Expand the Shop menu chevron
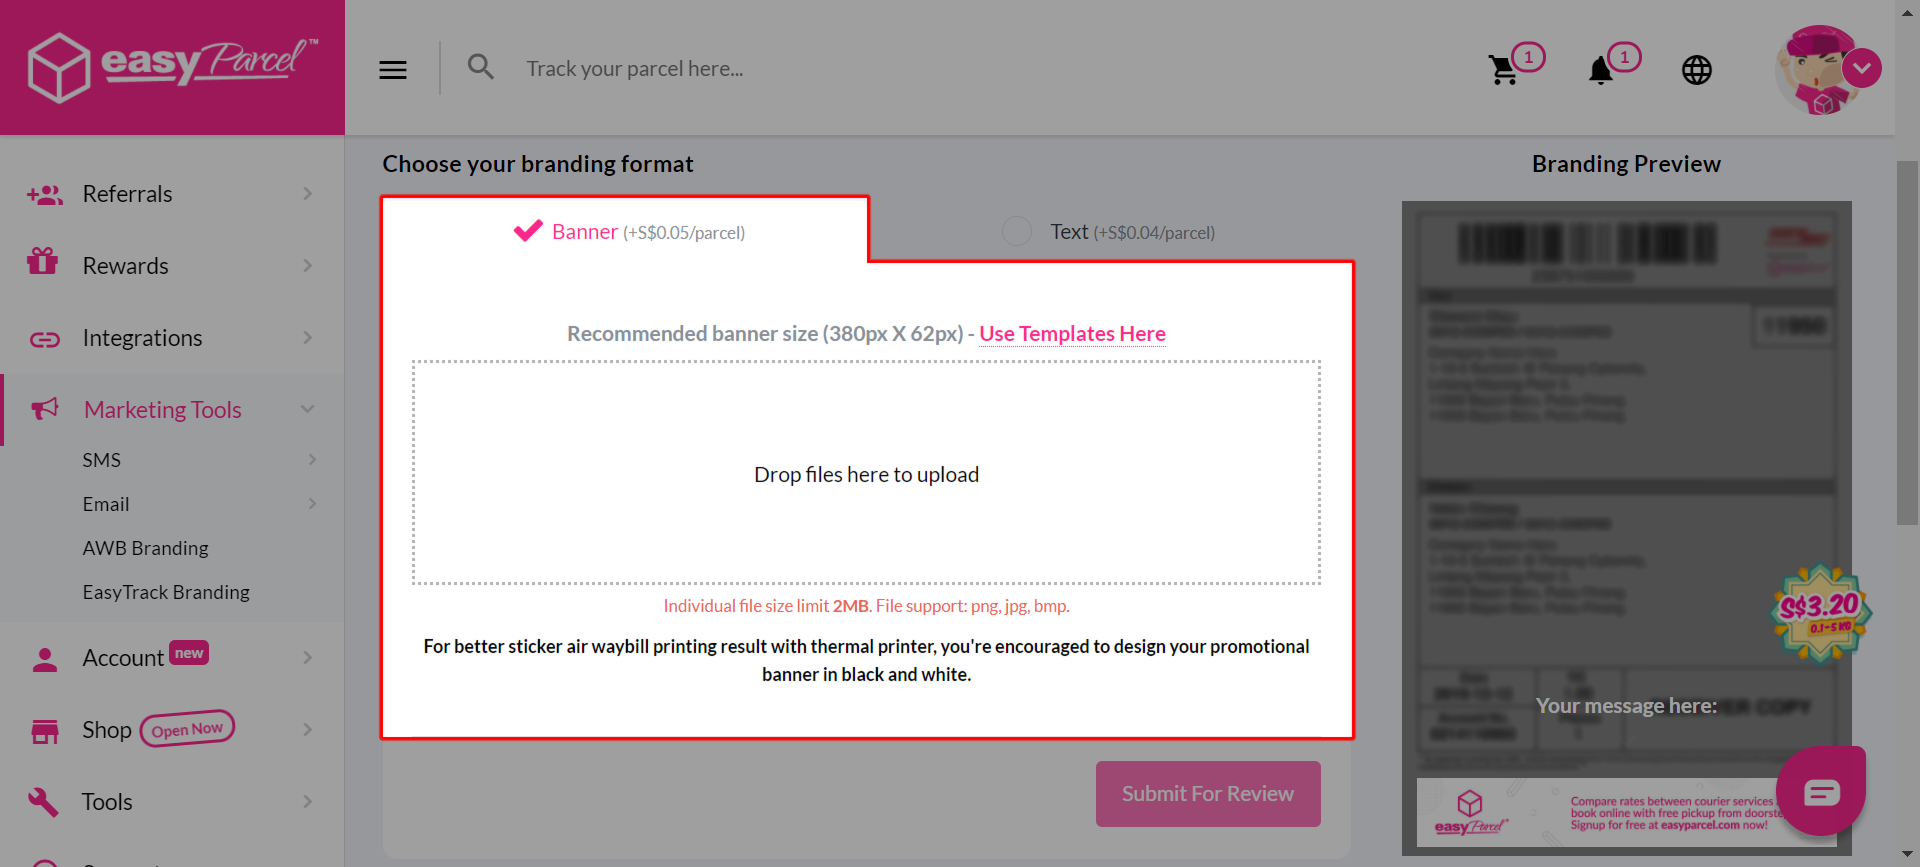 [x=308, y=729]
